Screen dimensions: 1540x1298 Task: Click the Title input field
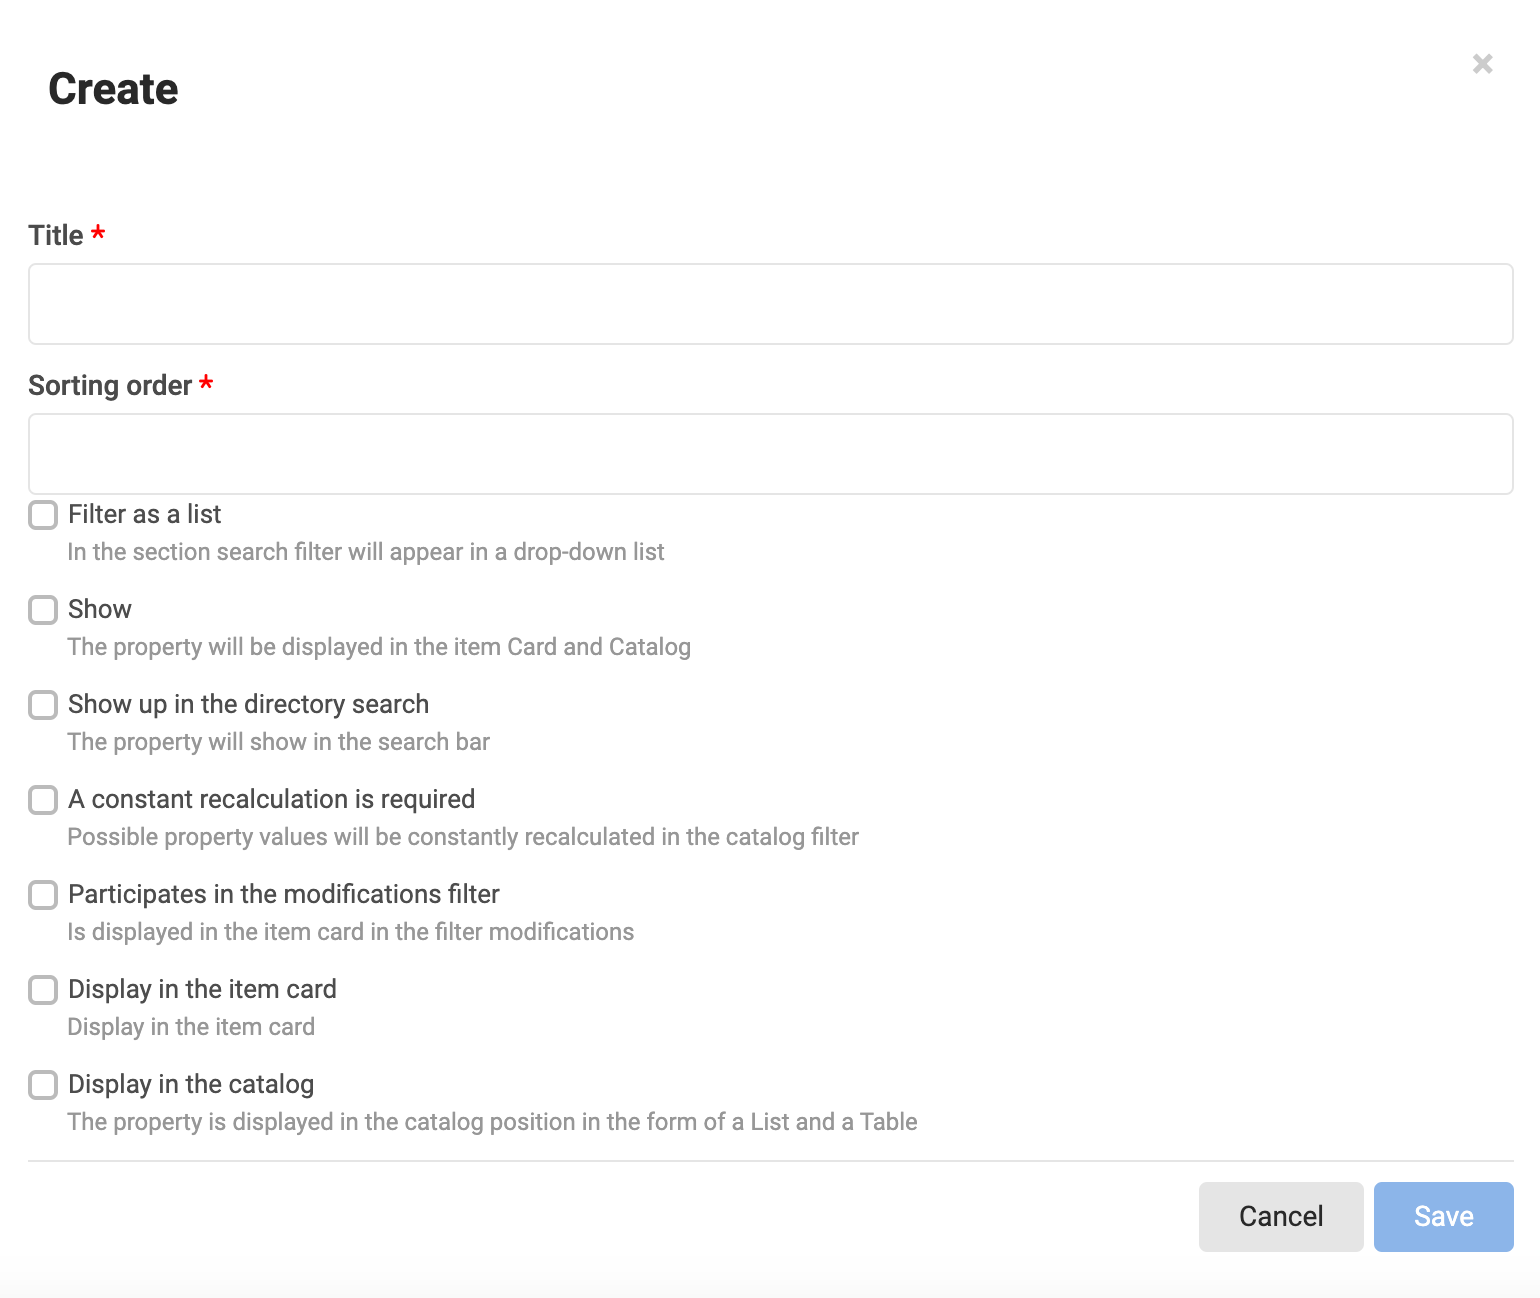(770, 304)
